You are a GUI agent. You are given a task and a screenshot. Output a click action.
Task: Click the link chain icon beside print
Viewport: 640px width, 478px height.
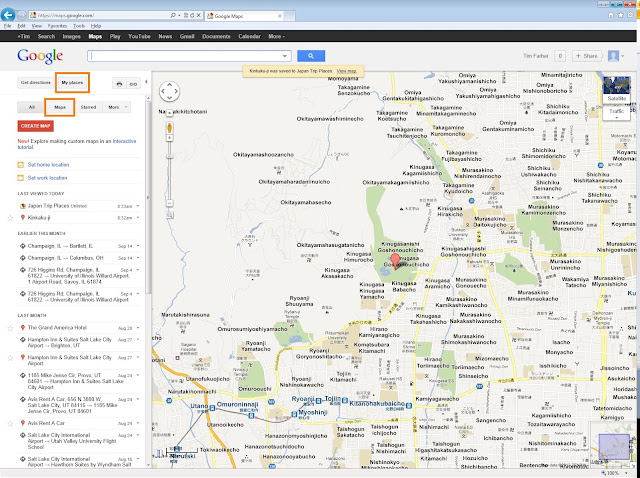point(133,84)
